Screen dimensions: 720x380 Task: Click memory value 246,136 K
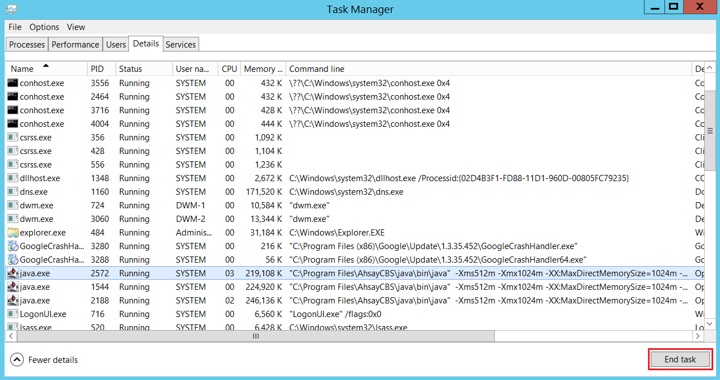(x=264, y=301)
